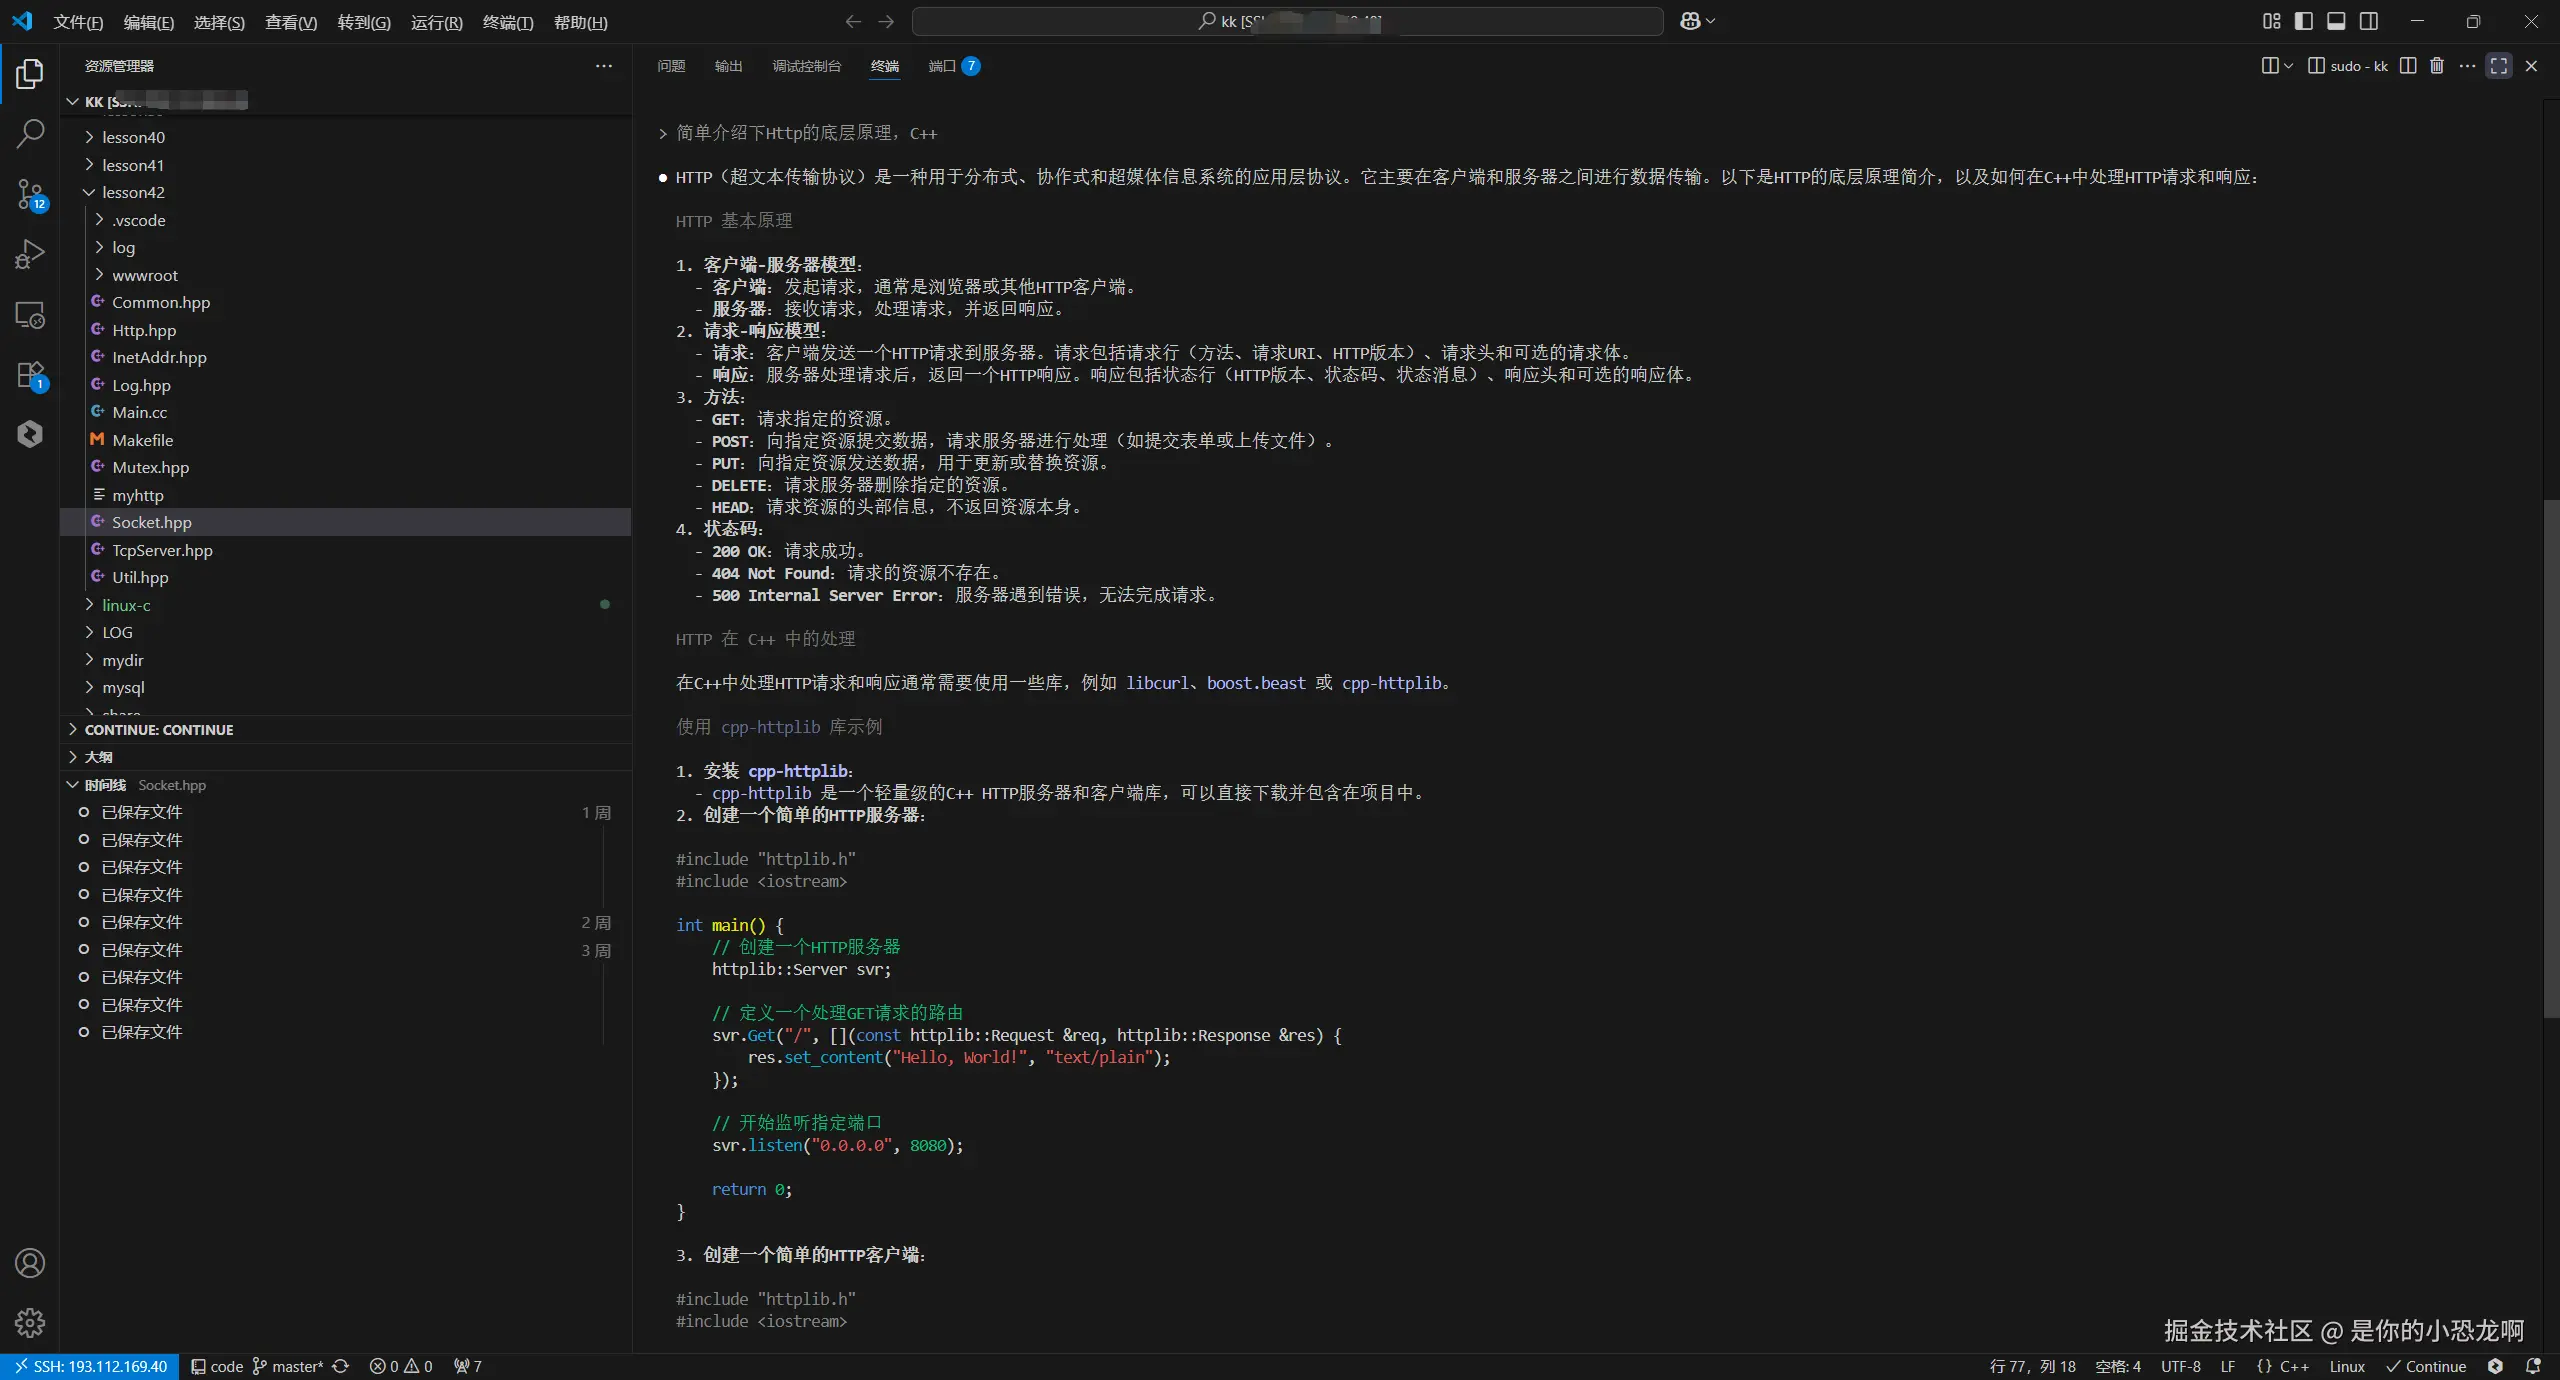Screen dimensions: 2560x1380
Task: Open the Manage gear icon
Action: click(x=30, y=1323)
